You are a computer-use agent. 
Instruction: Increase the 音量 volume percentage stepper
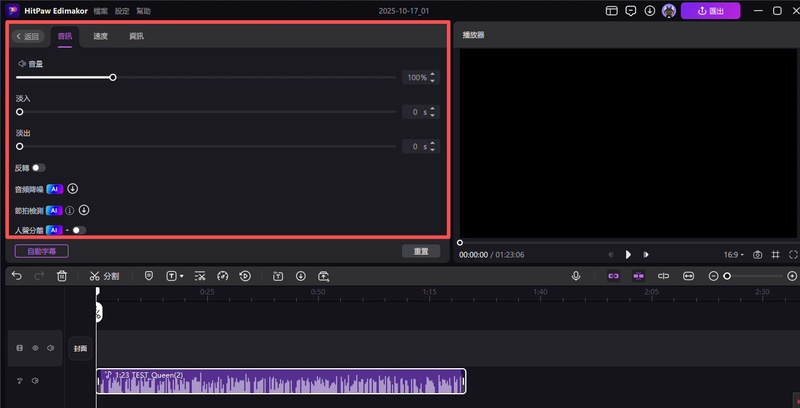[x=433, y=74]
